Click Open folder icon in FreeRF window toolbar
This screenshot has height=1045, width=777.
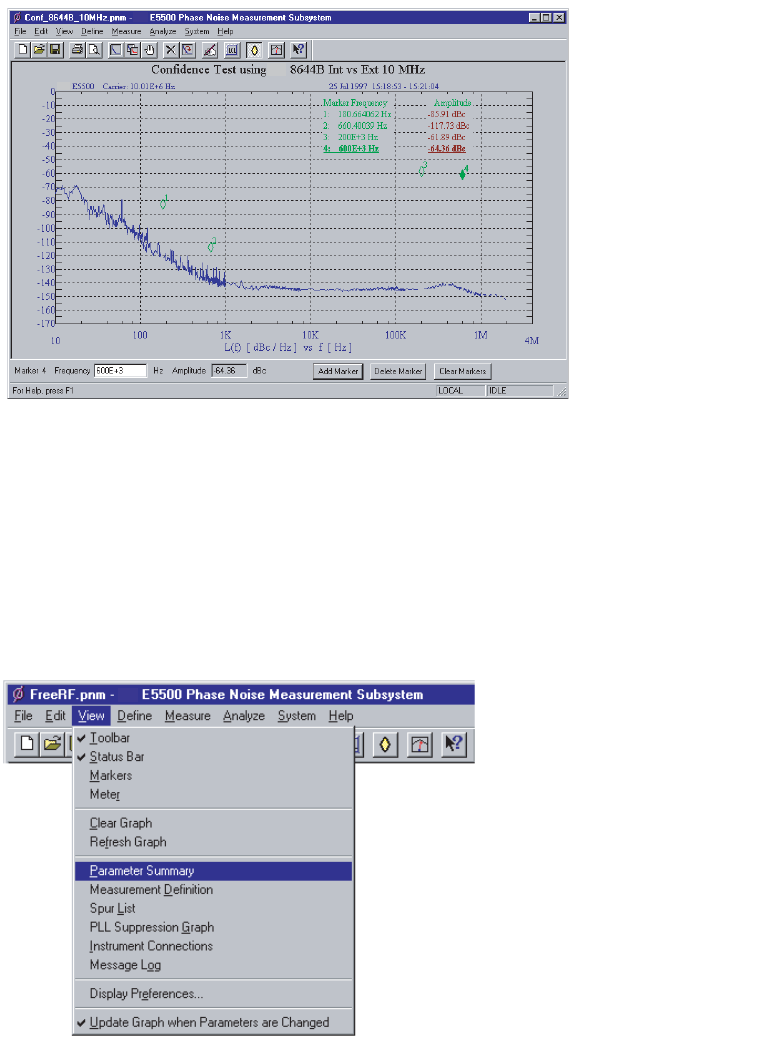pos(53,744)
